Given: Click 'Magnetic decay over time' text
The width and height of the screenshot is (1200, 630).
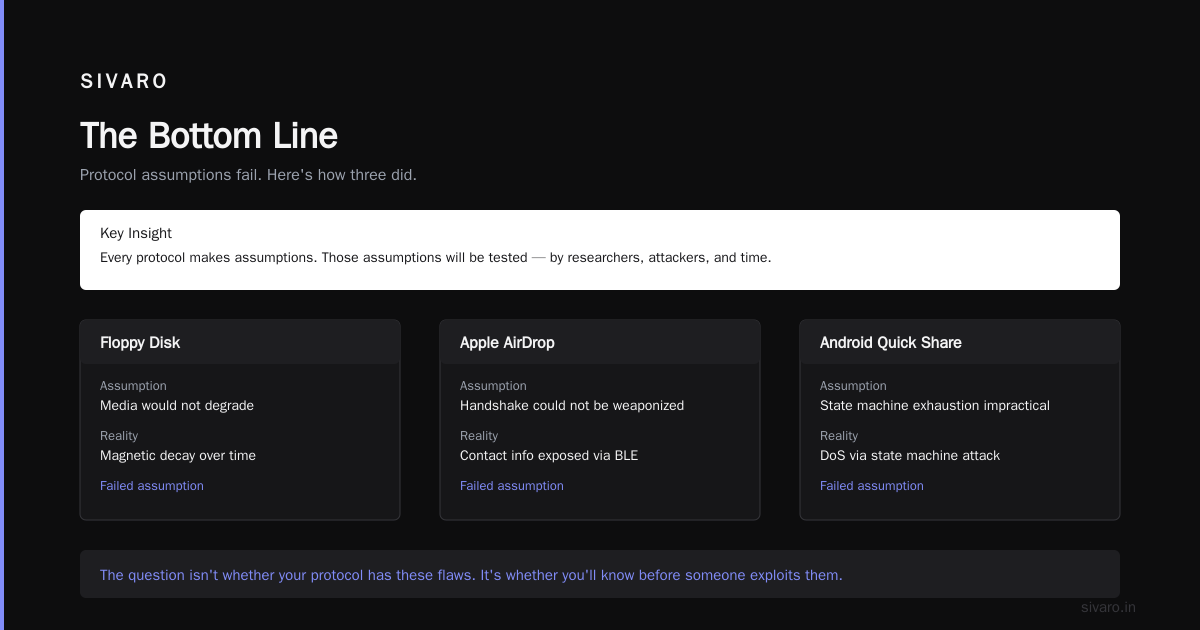Looking at the screenshot, I should [178, 456].
